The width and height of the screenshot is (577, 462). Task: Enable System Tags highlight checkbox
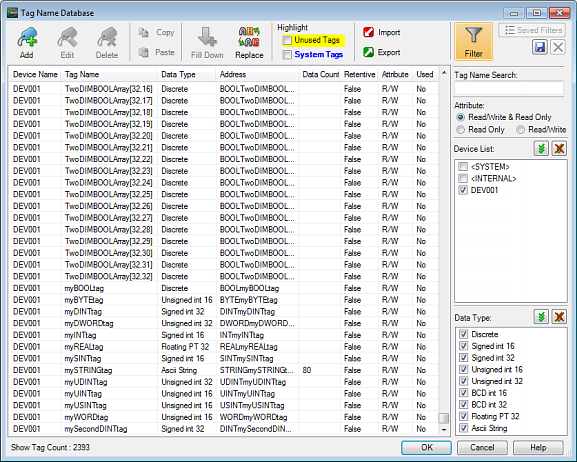coord(287,55)
